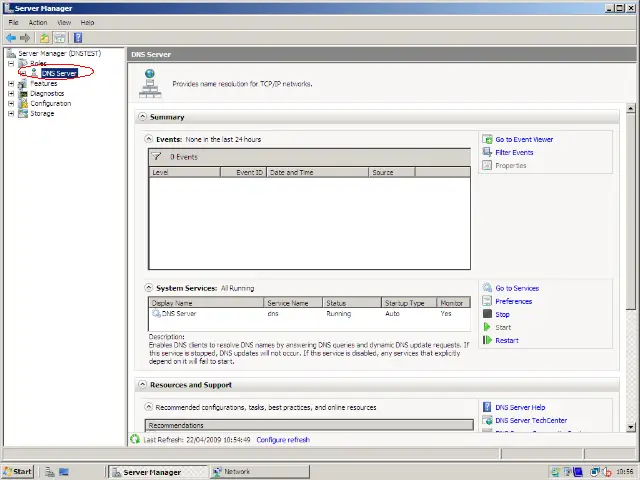Click the scrollbar up arrow in details pane
Image resolution: width=640 pixels, height=480 pixels.
point(631,109)
